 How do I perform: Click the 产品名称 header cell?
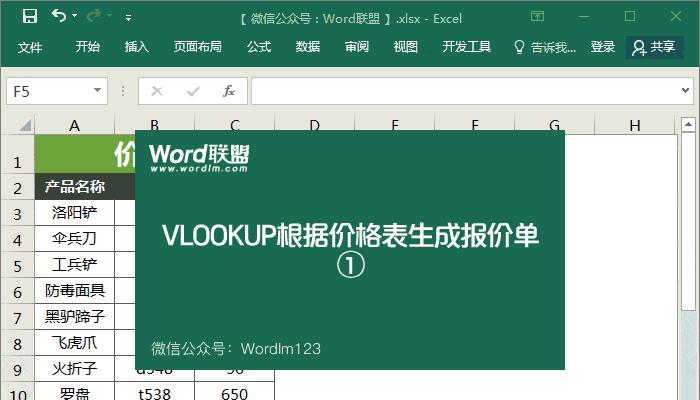75,187
